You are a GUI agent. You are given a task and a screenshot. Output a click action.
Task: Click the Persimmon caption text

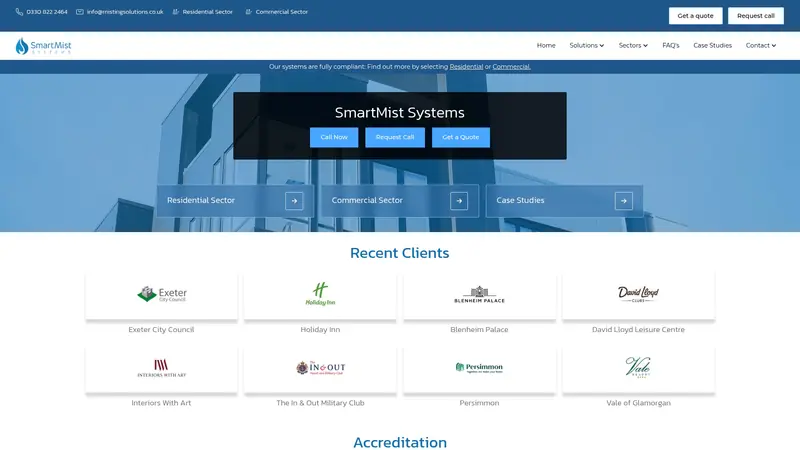[x=479, y=403]
